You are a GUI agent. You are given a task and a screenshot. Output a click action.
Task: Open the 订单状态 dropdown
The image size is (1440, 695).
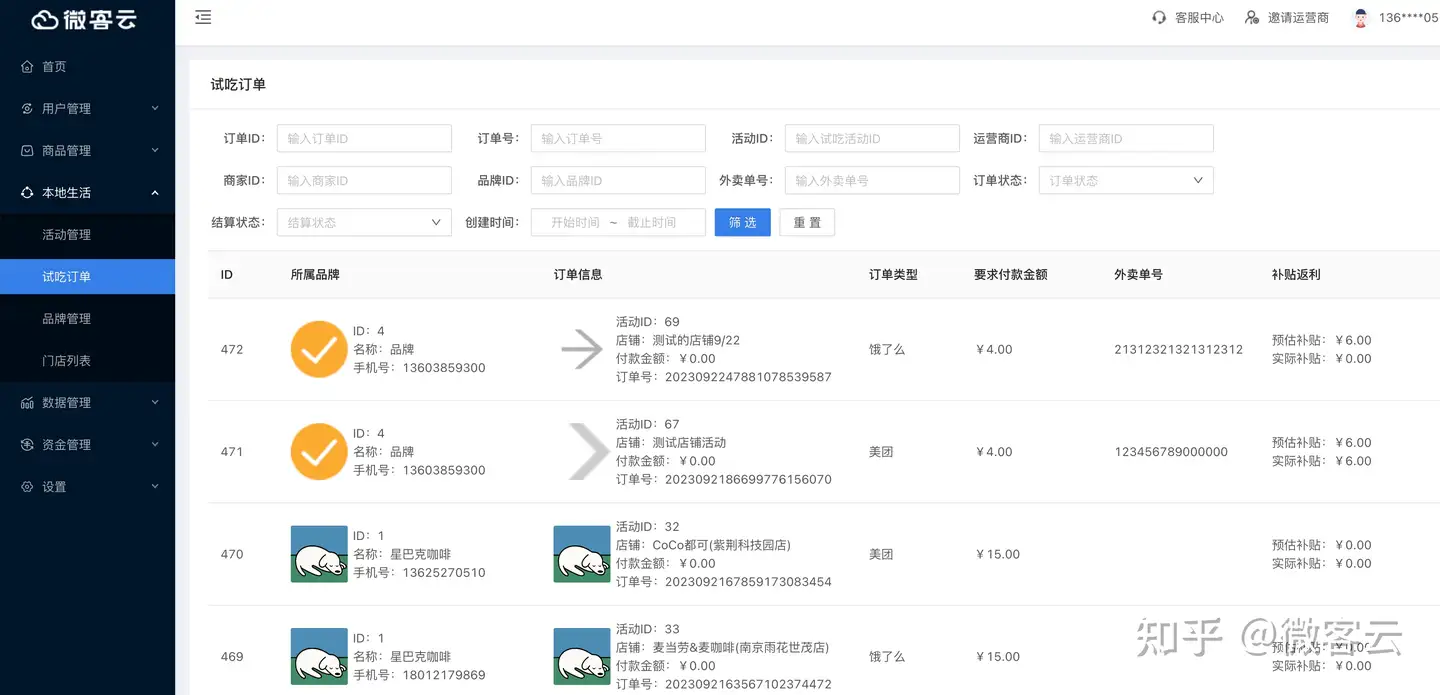coord(1126,180)
